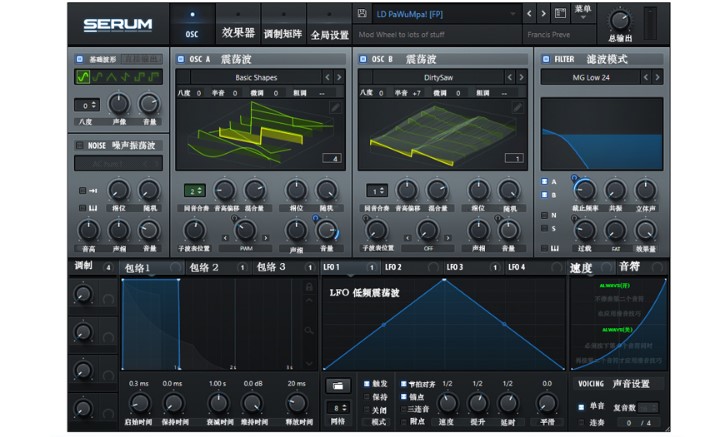Click the OSC A wavetable frame number 4
708x437 pixels.
pyautogui.click(x=332, y=158)
